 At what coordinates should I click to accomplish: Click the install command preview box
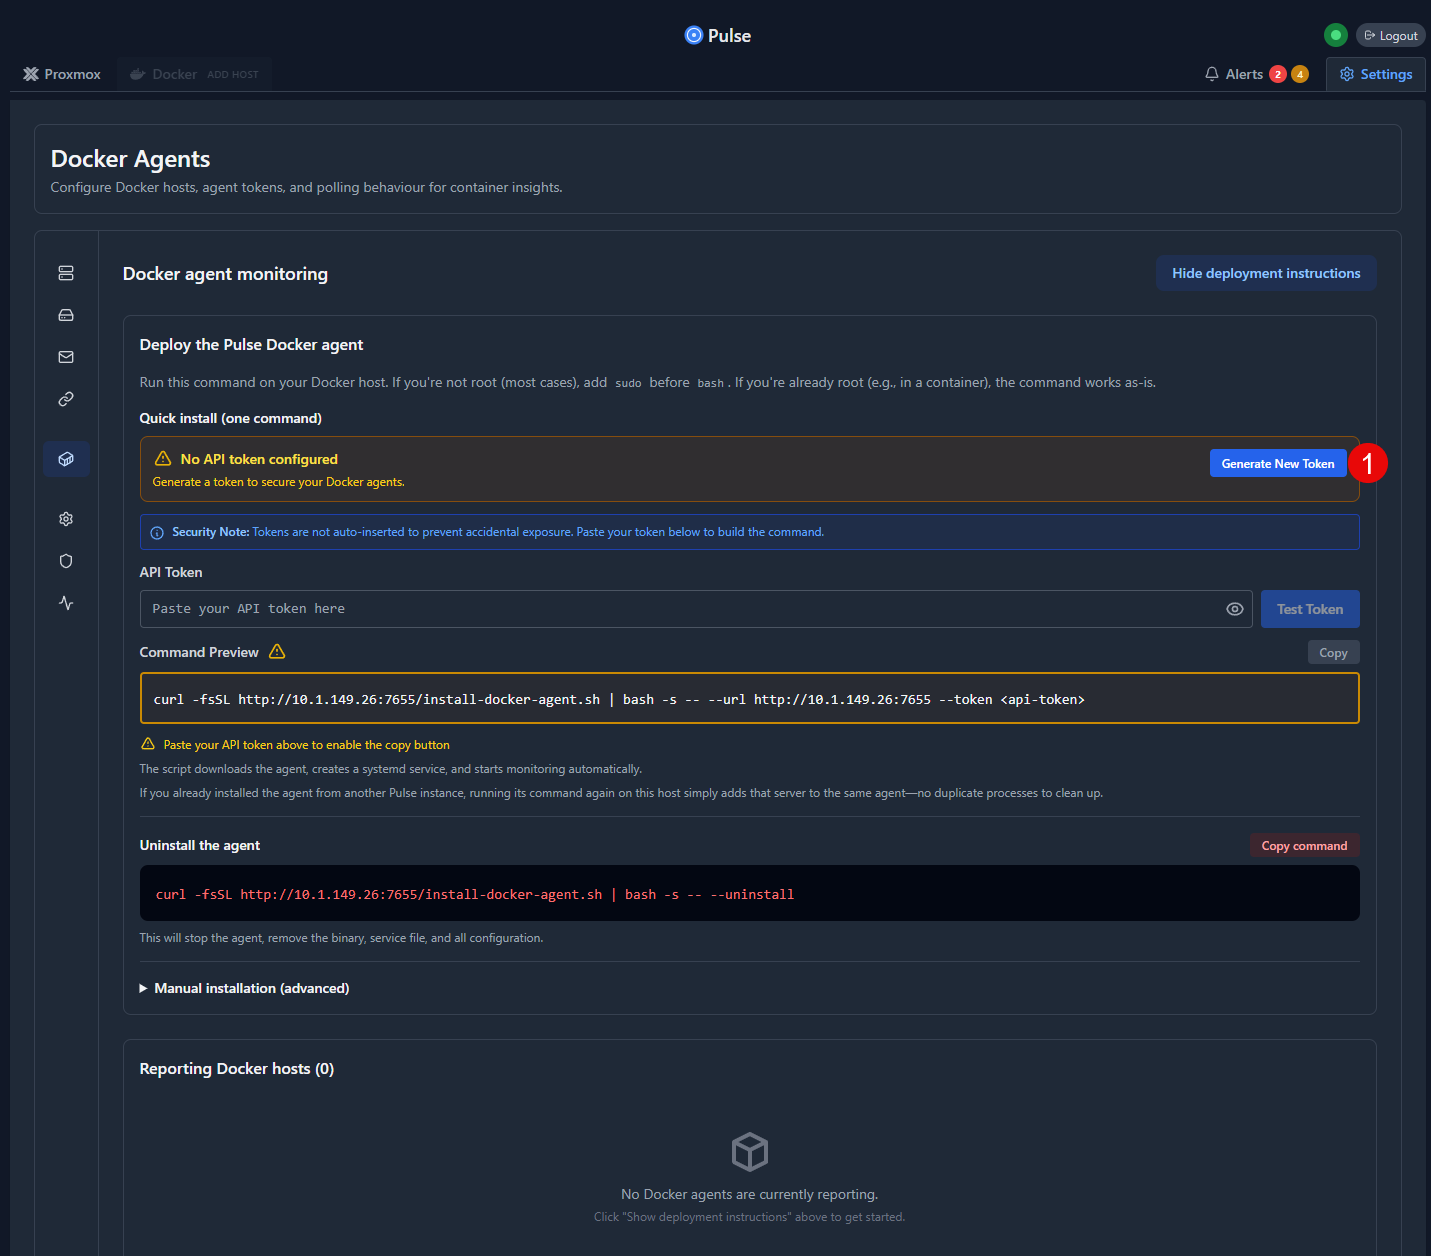[x=750, y=698]
